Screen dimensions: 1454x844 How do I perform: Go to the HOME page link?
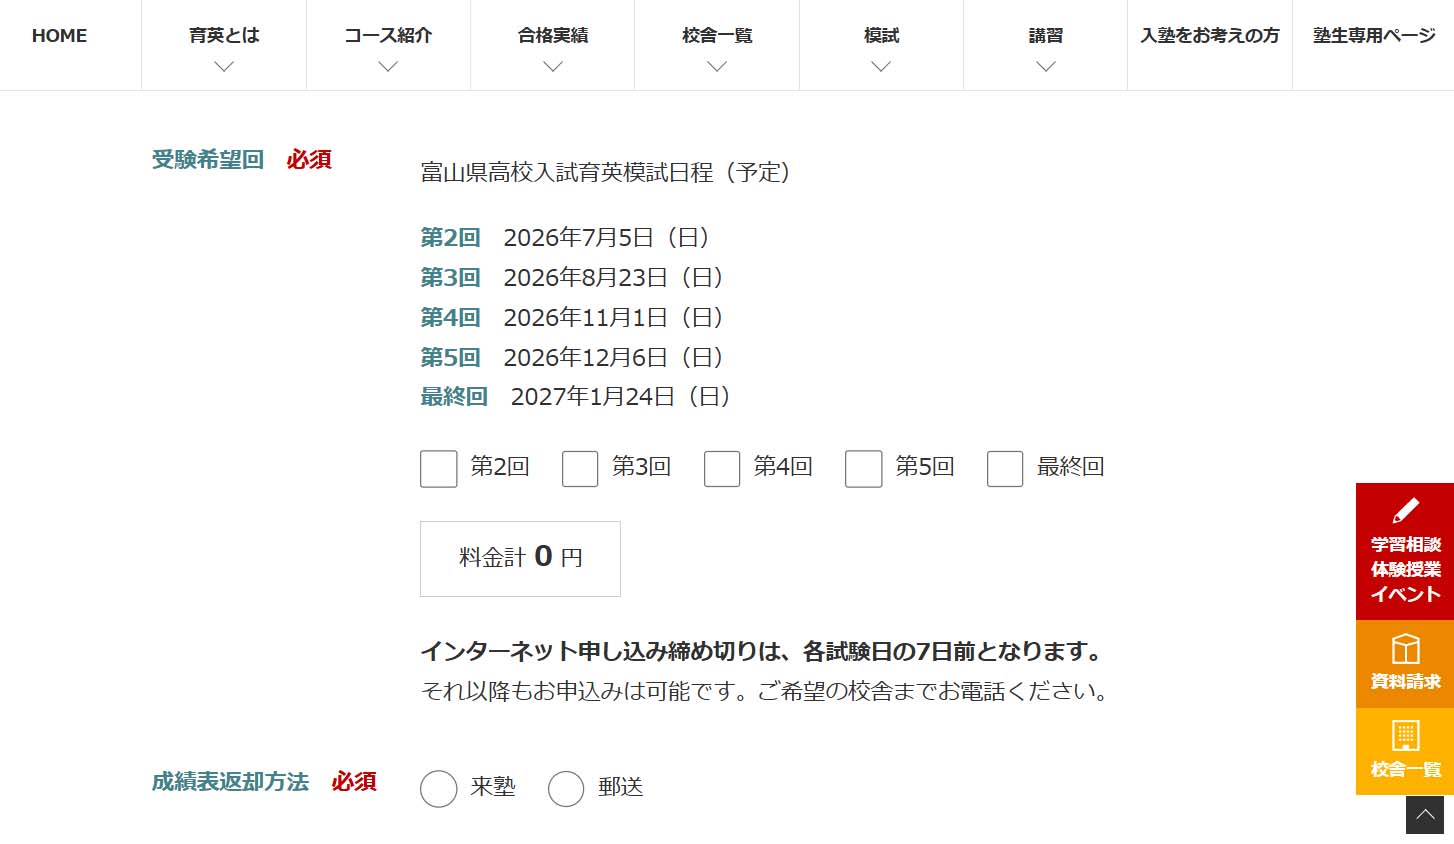click(x=60, y=36)
